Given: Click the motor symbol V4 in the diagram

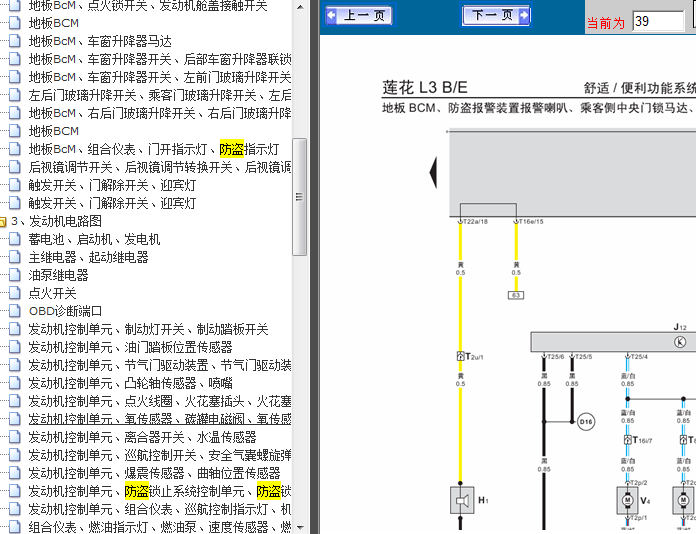Looking at the screenshot, I should 627,500.
